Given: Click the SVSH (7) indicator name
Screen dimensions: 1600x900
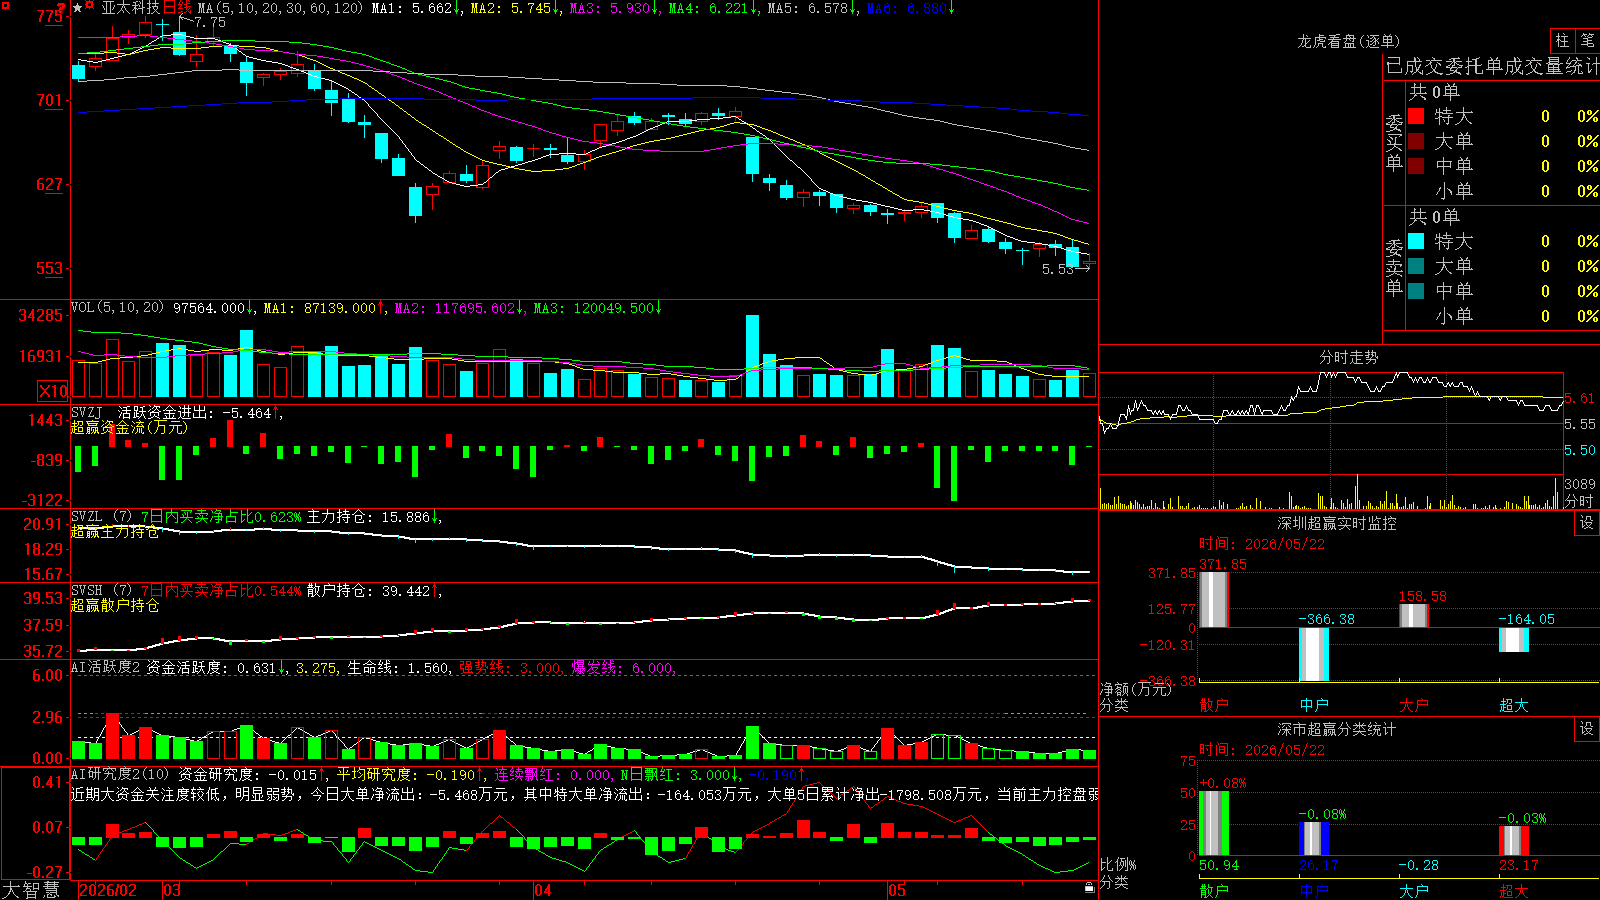Looking at the screenshot, I should point(102,591).
